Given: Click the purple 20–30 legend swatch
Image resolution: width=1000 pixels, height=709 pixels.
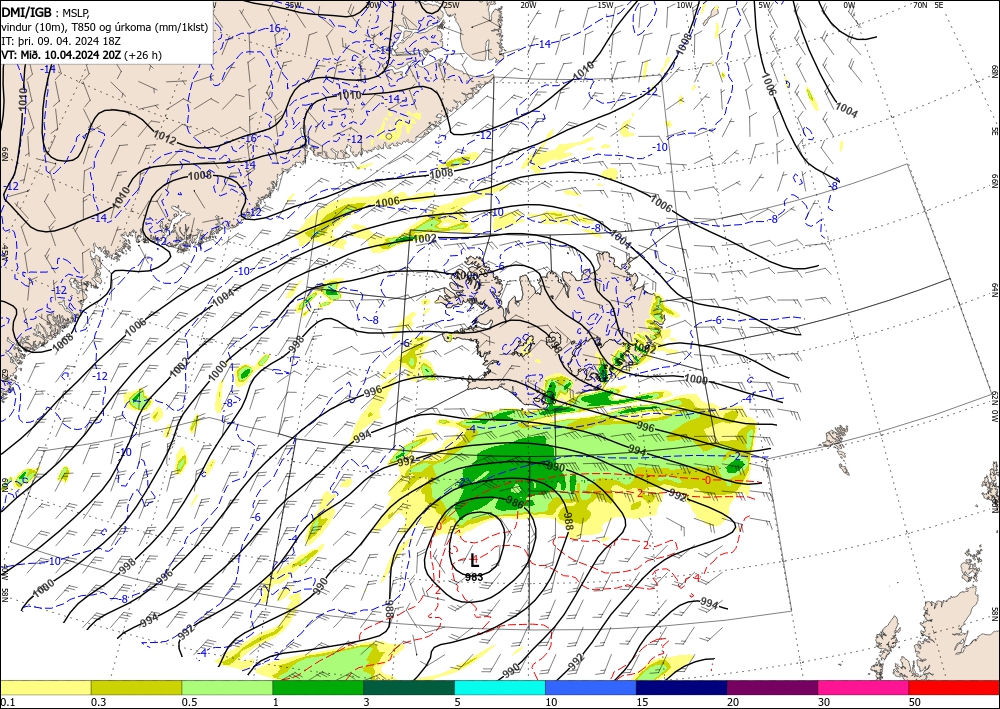Looking at the screenshot, I should point(772,687).
